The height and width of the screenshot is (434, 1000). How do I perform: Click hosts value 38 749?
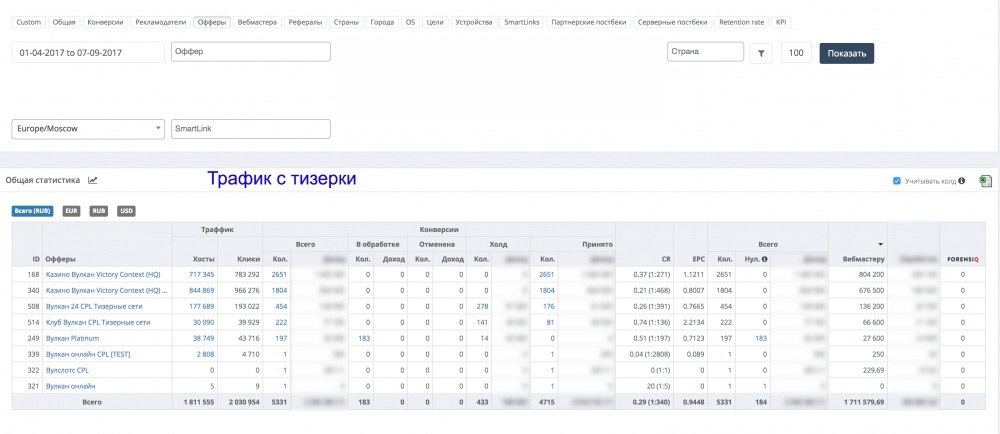tap(203, 338)
